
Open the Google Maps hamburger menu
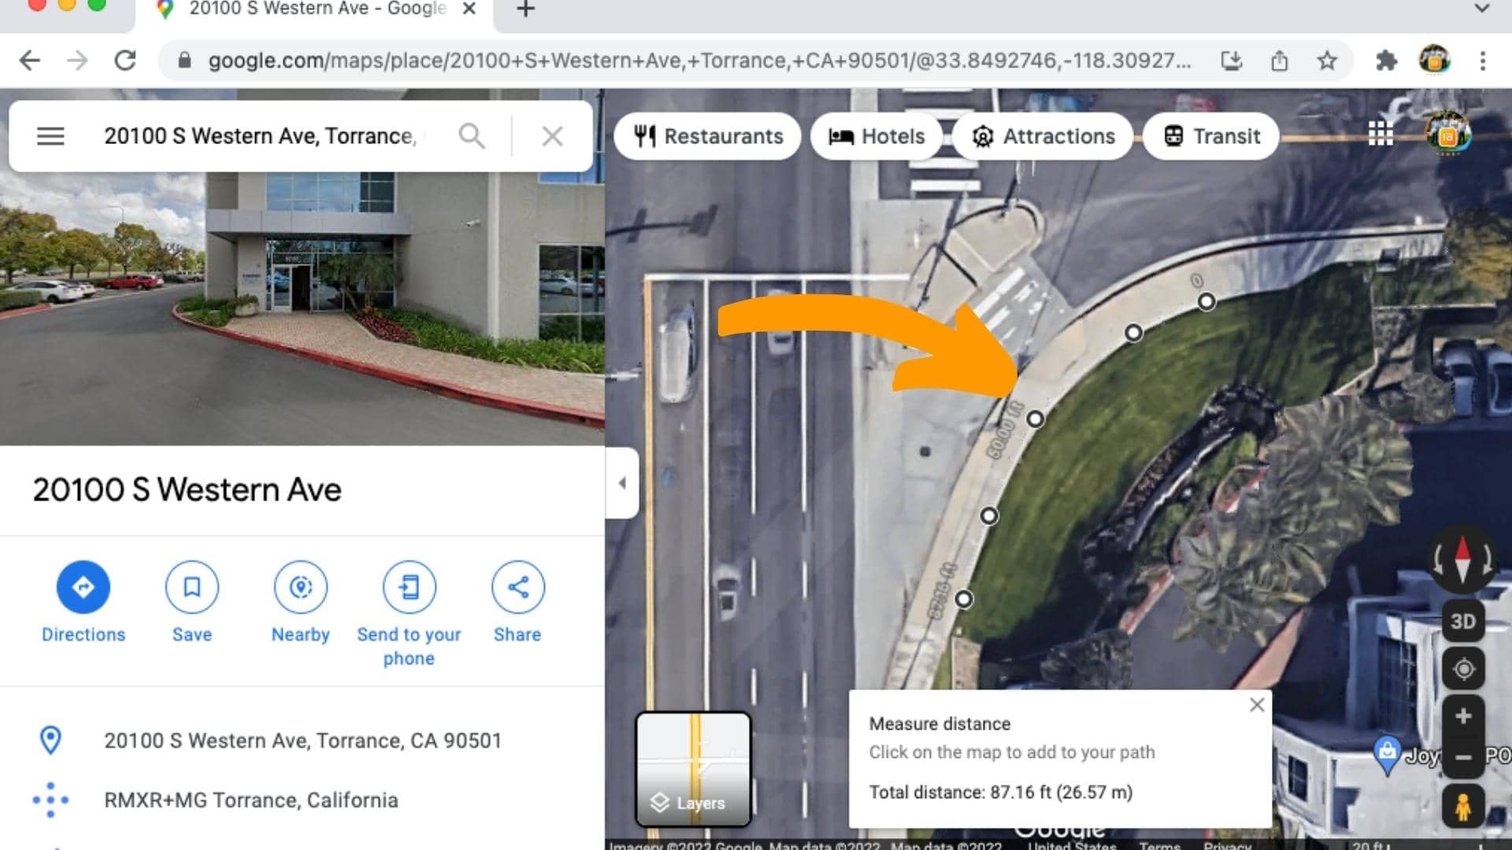(x=50, y=136)
